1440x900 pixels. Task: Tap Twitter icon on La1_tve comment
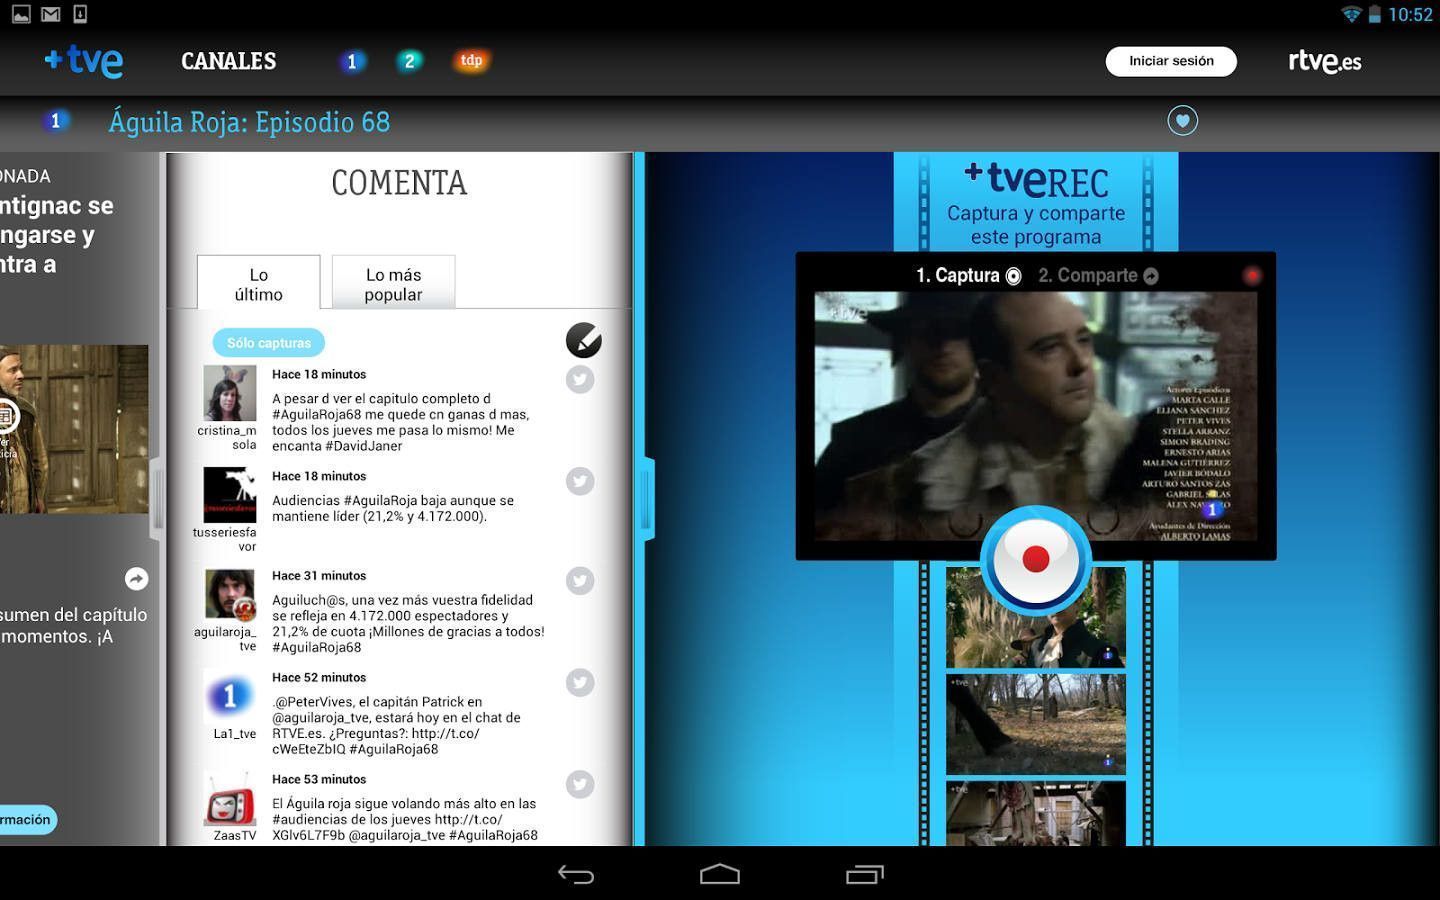580,682
